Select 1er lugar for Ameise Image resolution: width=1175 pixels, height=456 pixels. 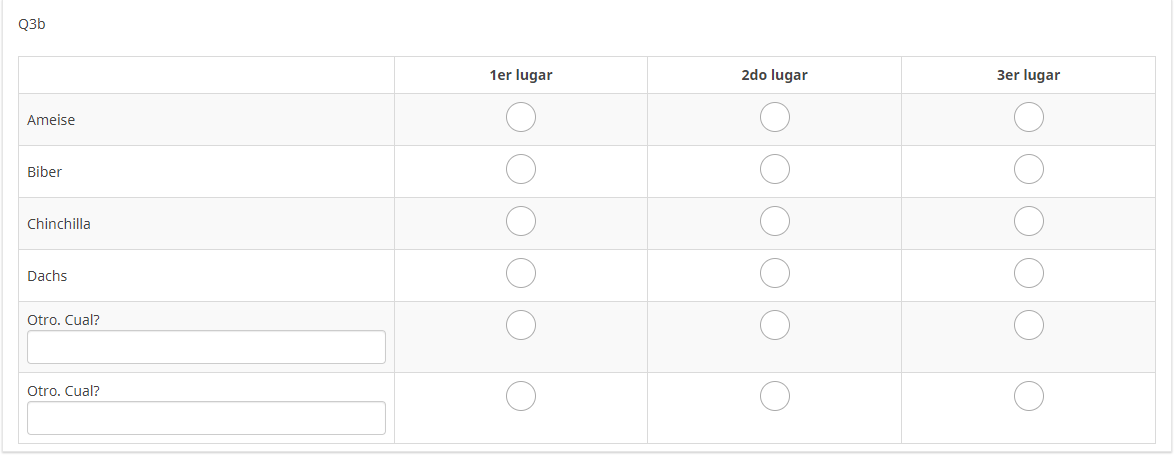click(521, 118)
